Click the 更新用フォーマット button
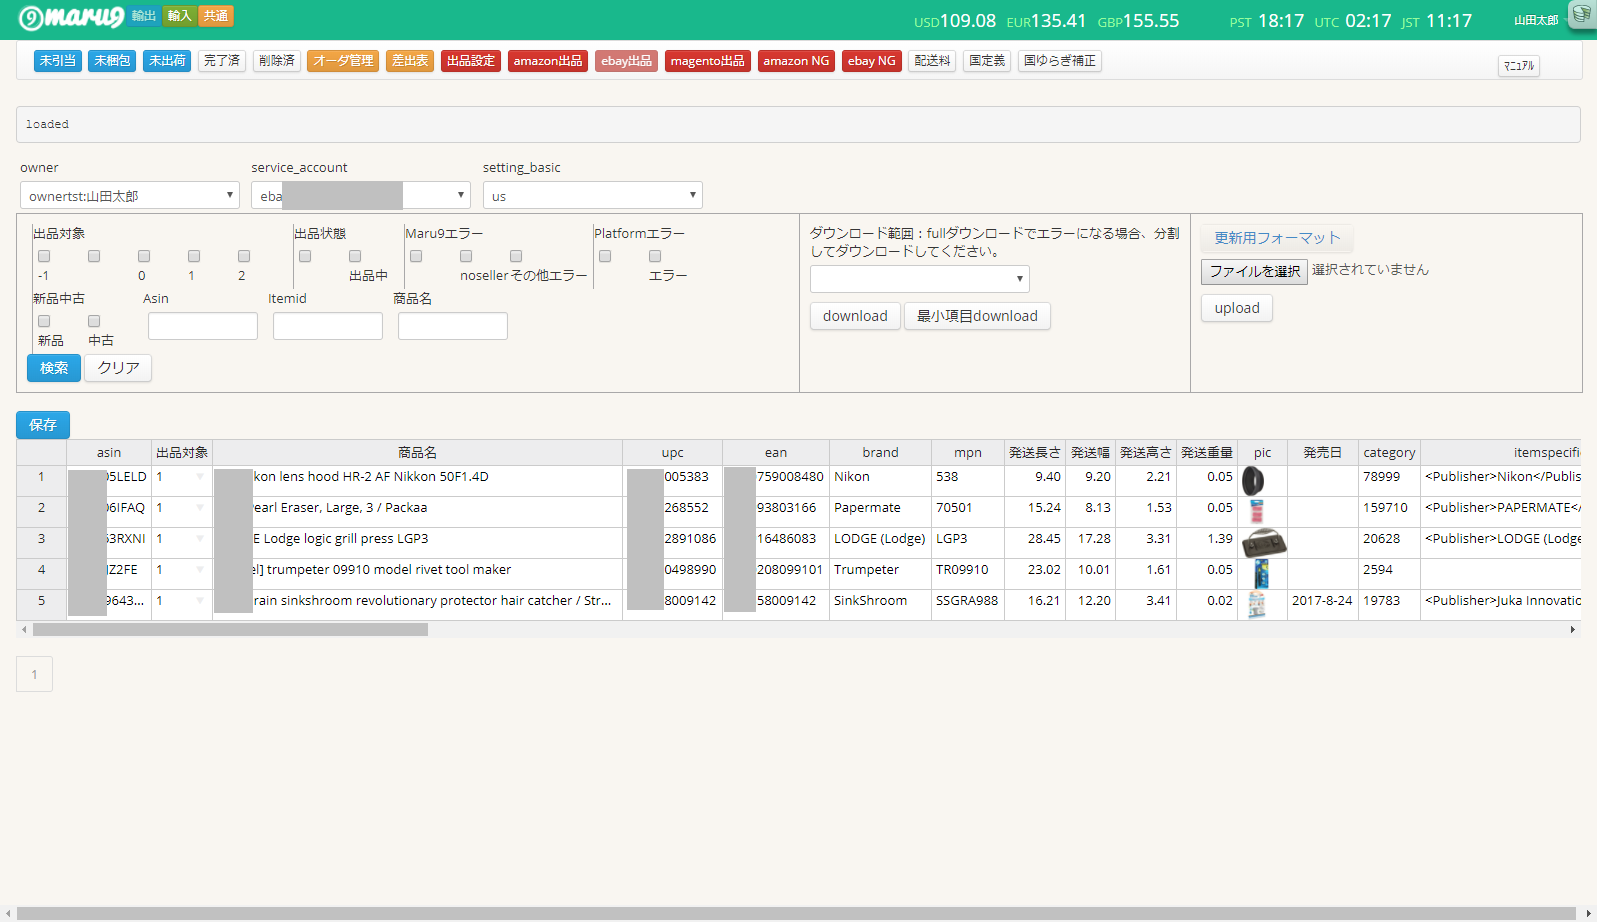1597x922 pixels. tap(1277, 238)
